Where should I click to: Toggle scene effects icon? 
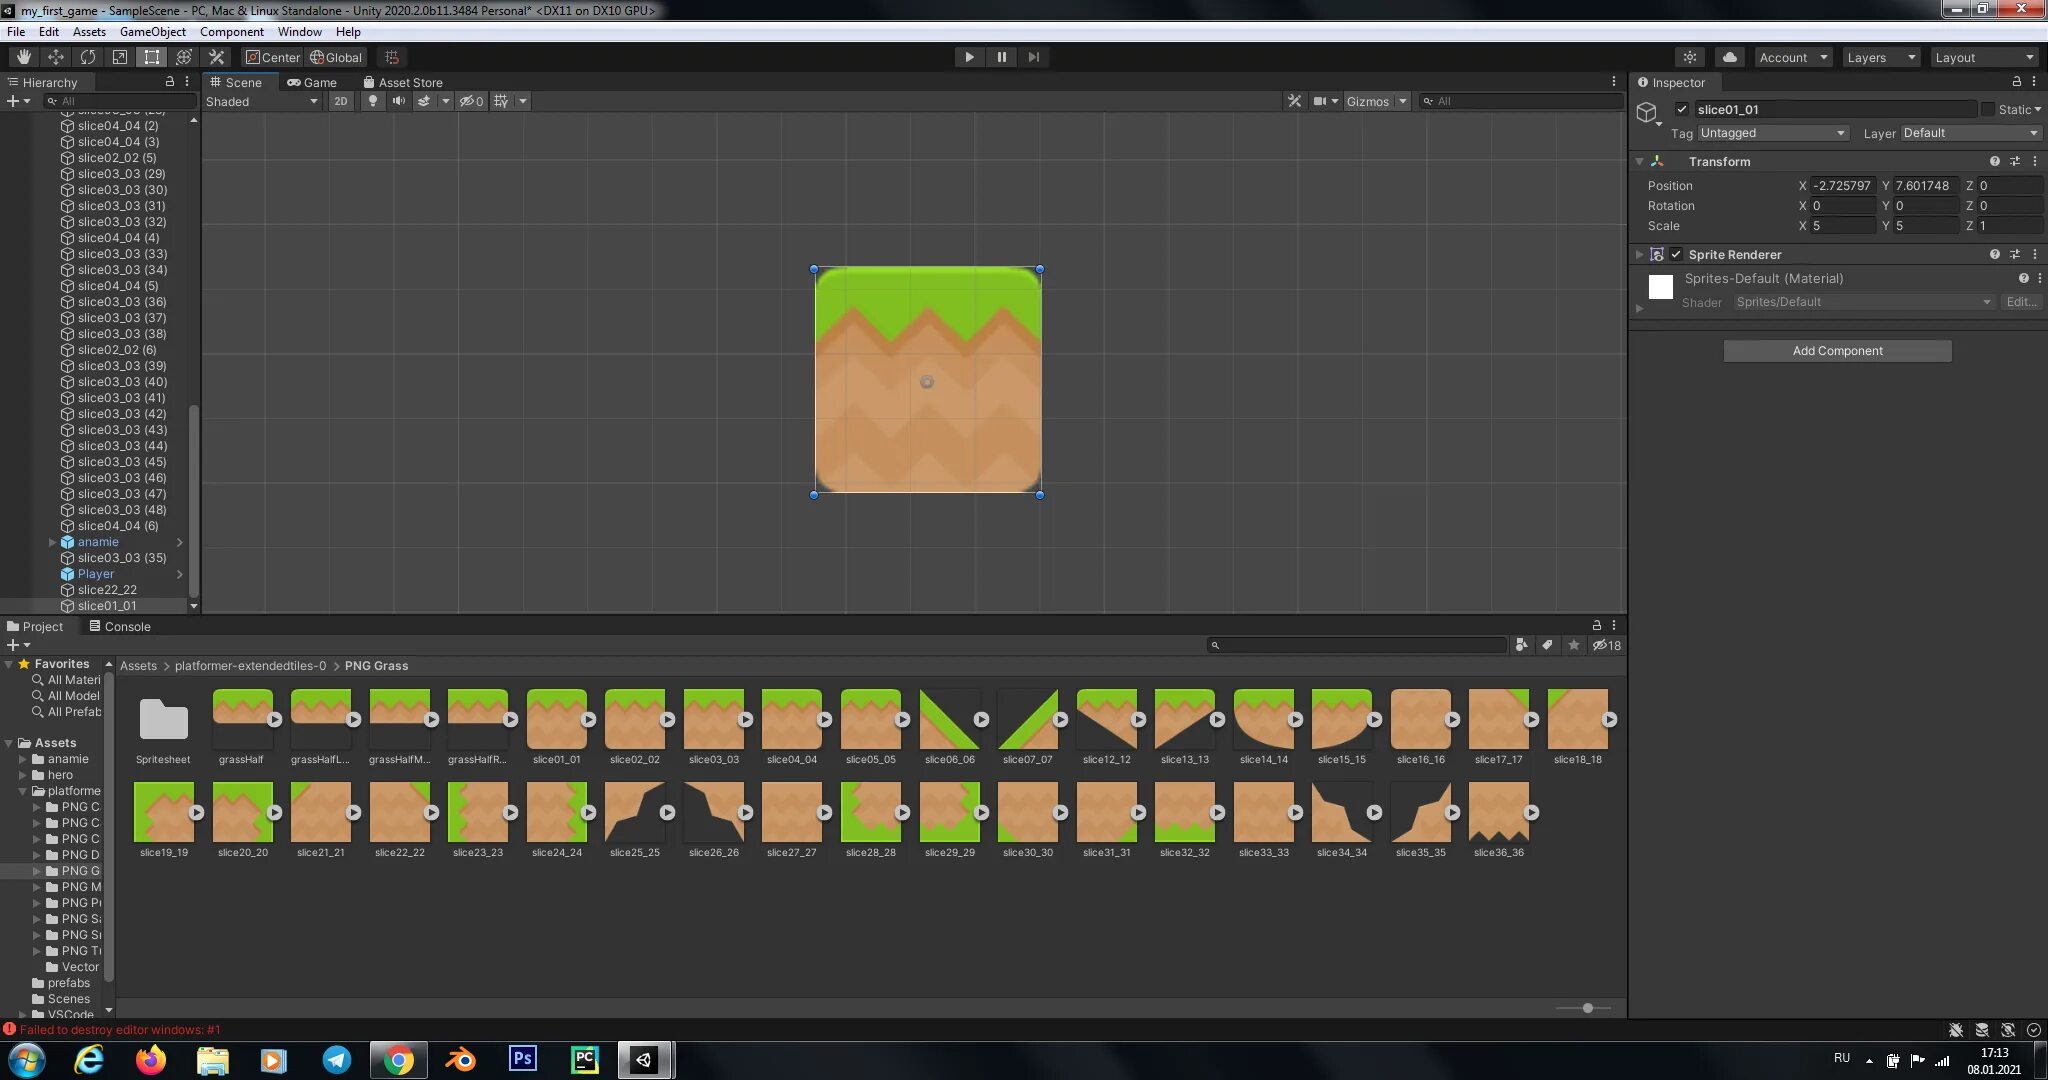[x=424, y=101]
